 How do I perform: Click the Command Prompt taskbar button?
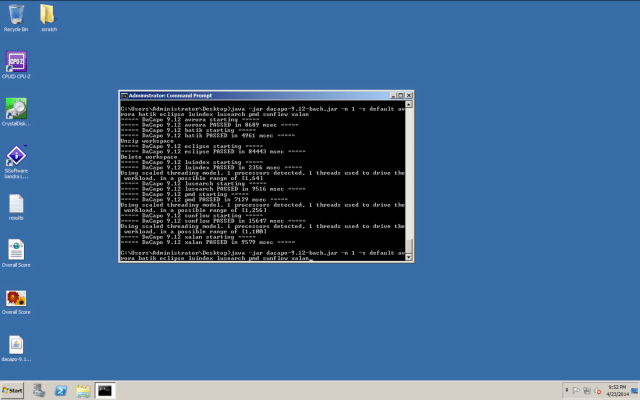[x=105, y=391]
